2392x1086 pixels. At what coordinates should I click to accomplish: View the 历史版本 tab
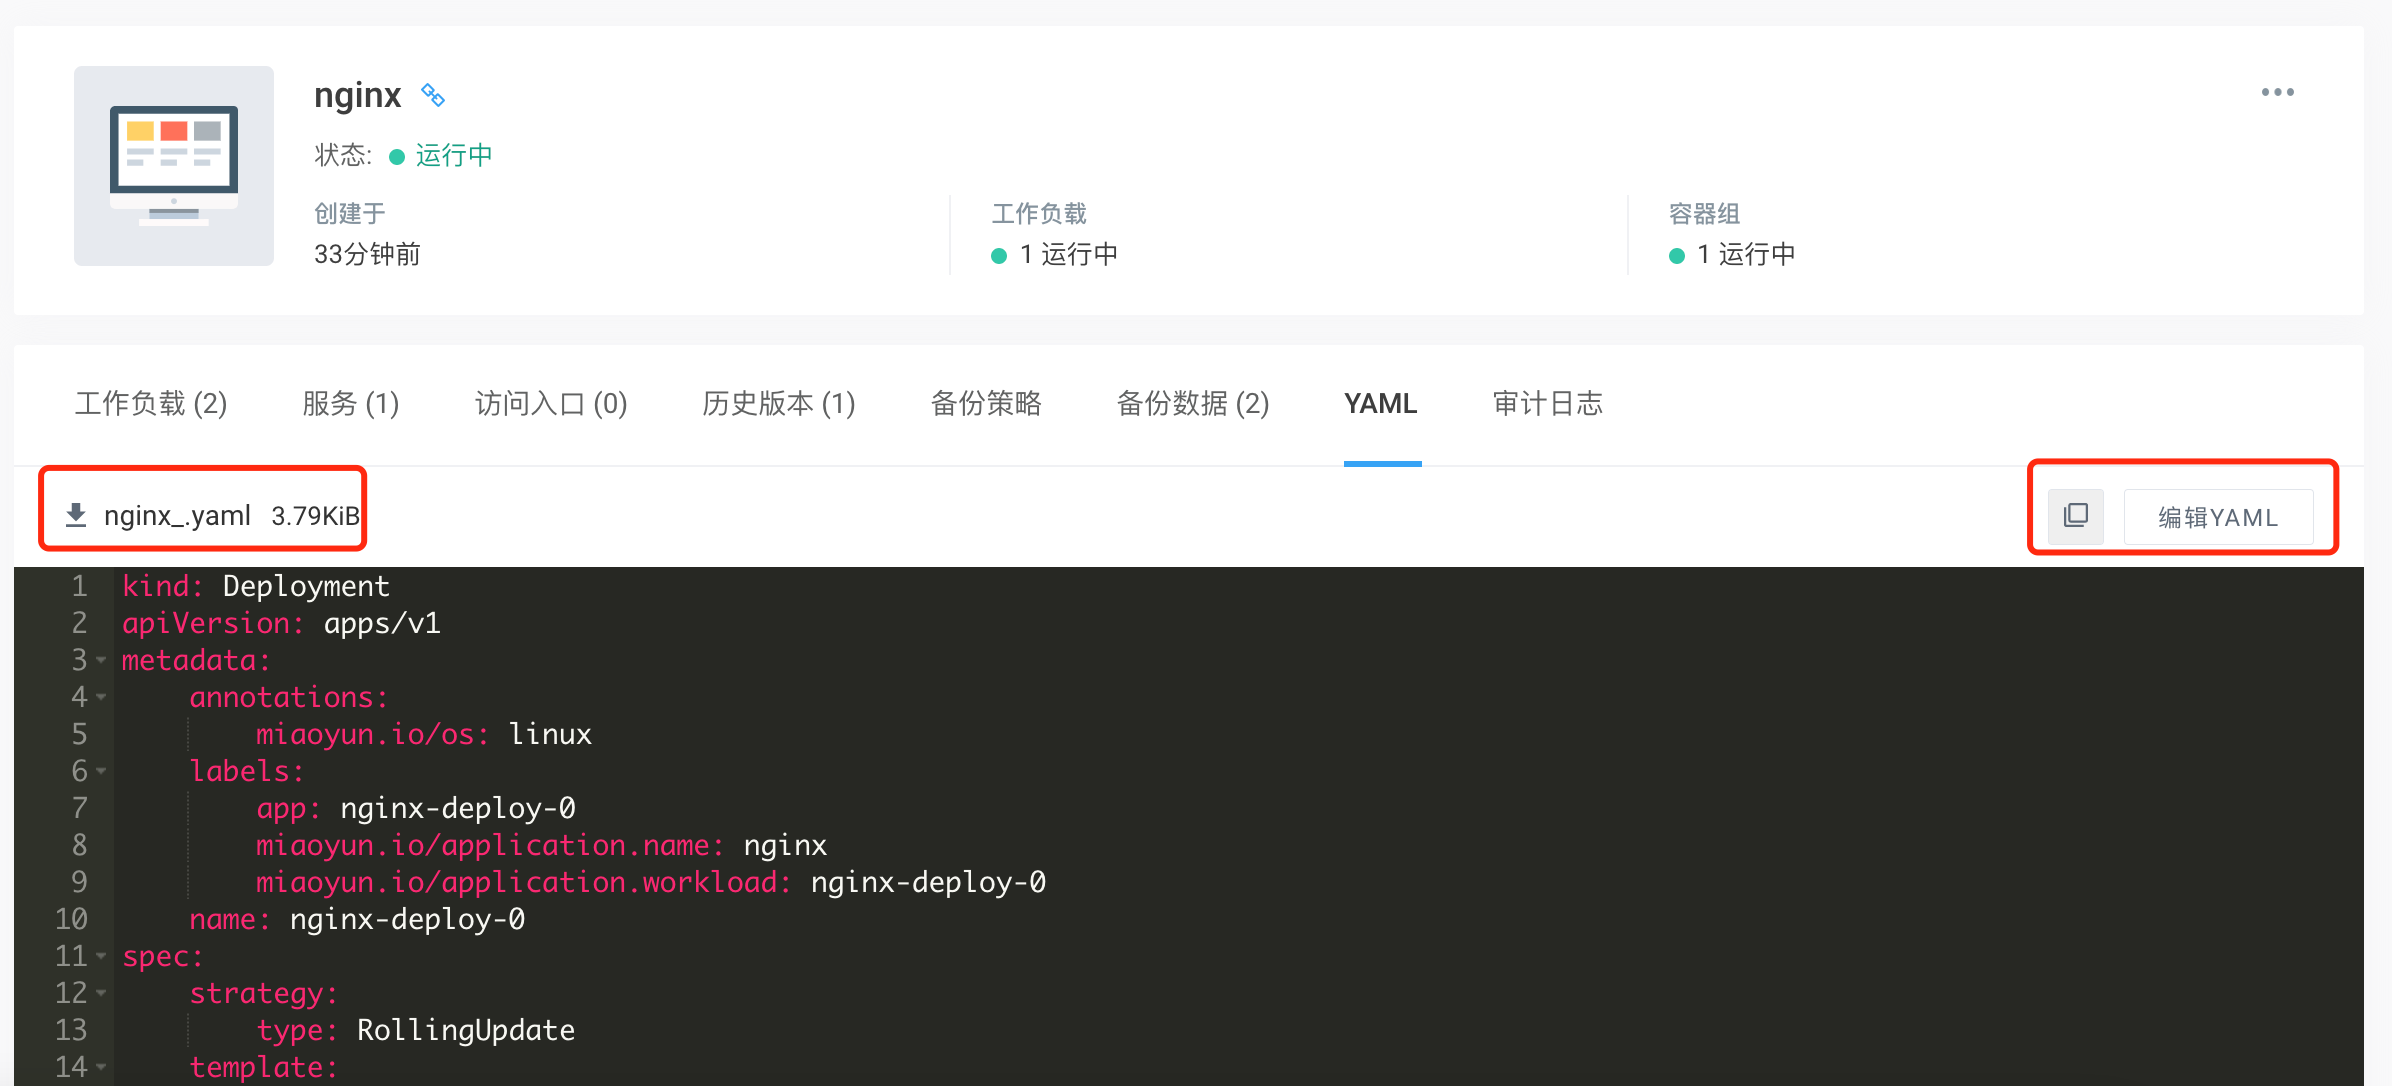point(778,404)
